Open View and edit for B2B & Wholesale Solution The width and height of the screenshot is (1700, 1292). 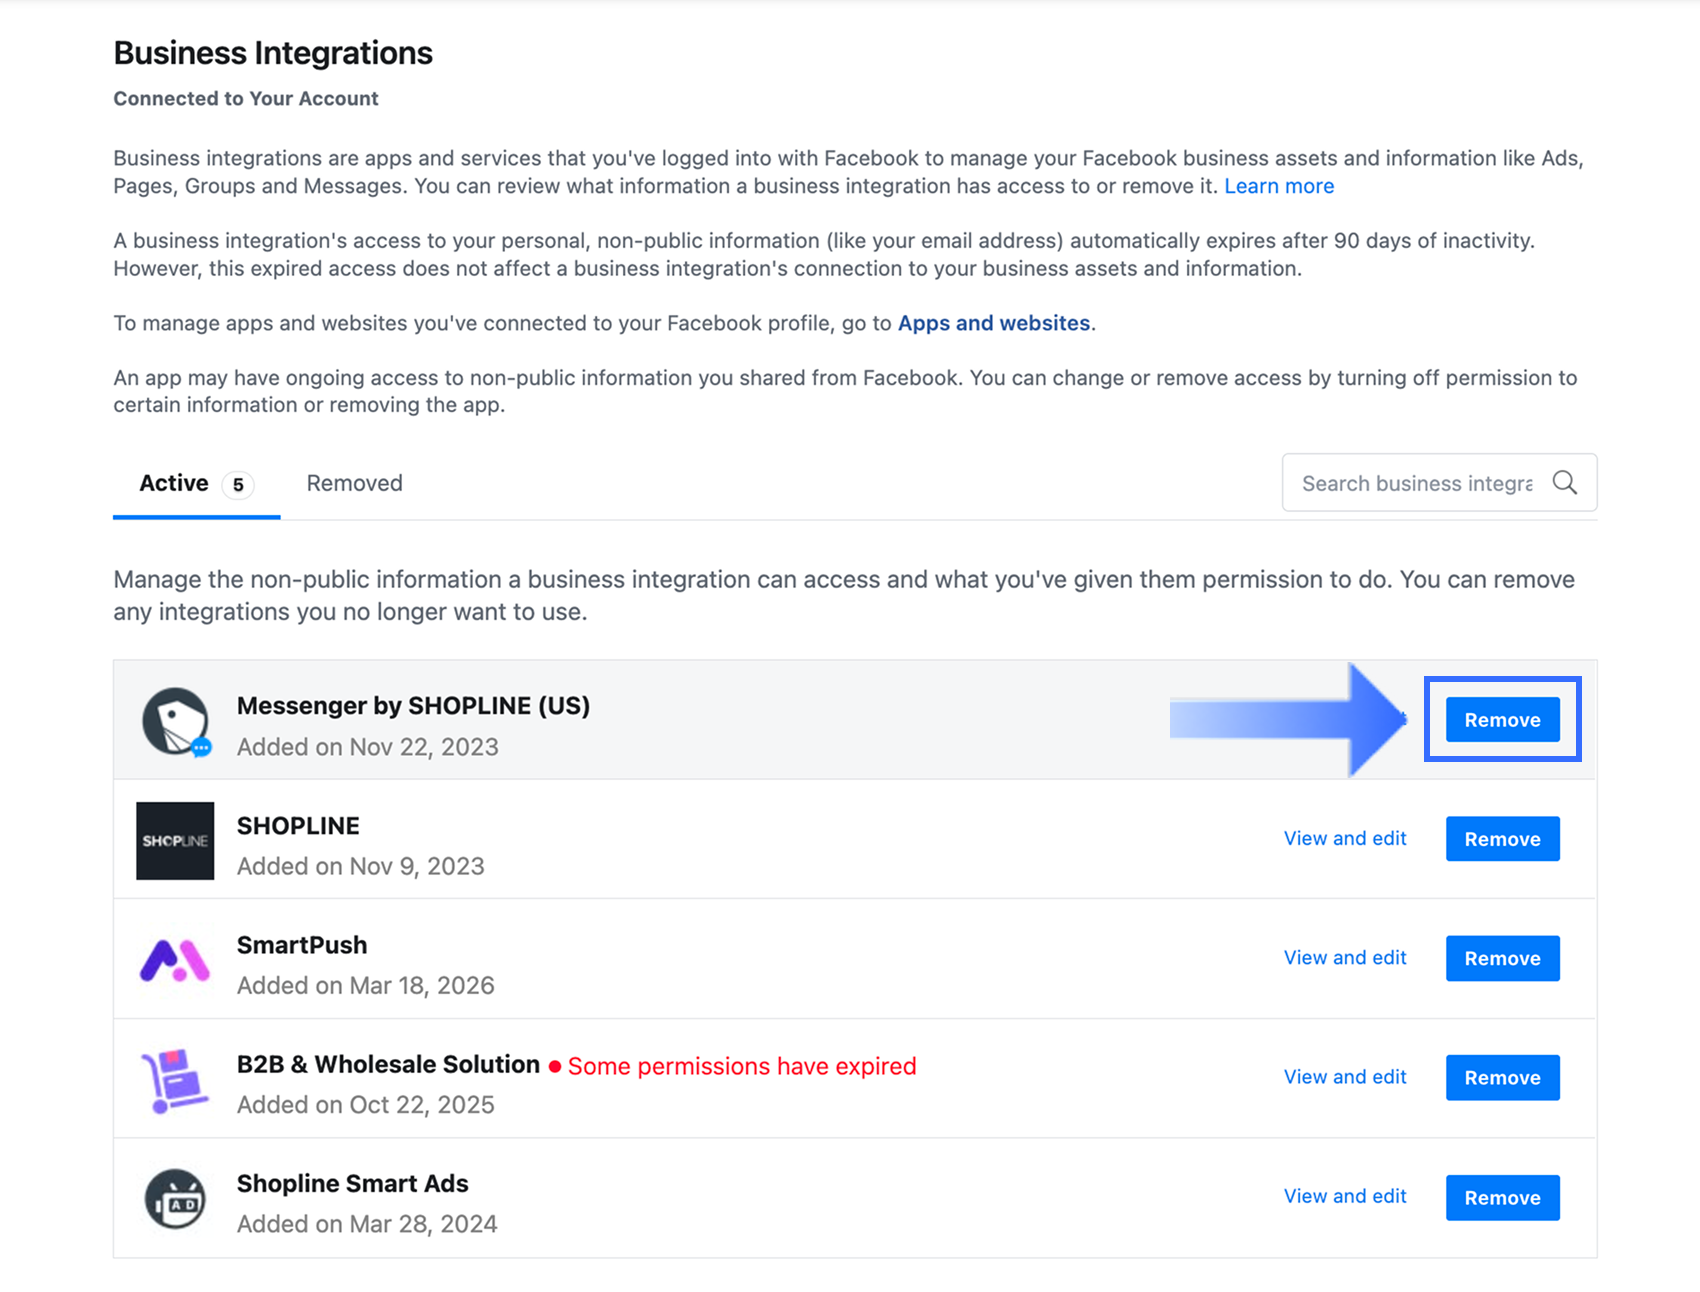pos(1345,1077)
